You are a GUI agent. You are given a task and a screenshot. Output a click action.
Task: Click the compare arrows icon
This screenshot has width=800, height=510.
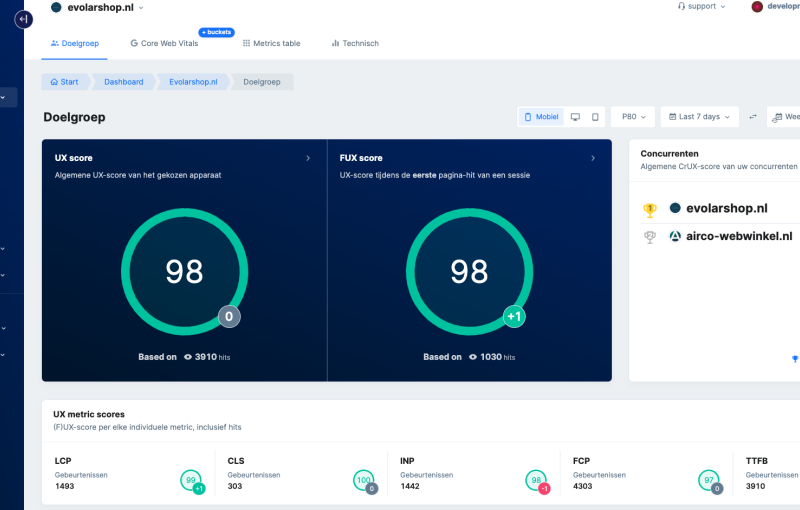pos(753,117)
